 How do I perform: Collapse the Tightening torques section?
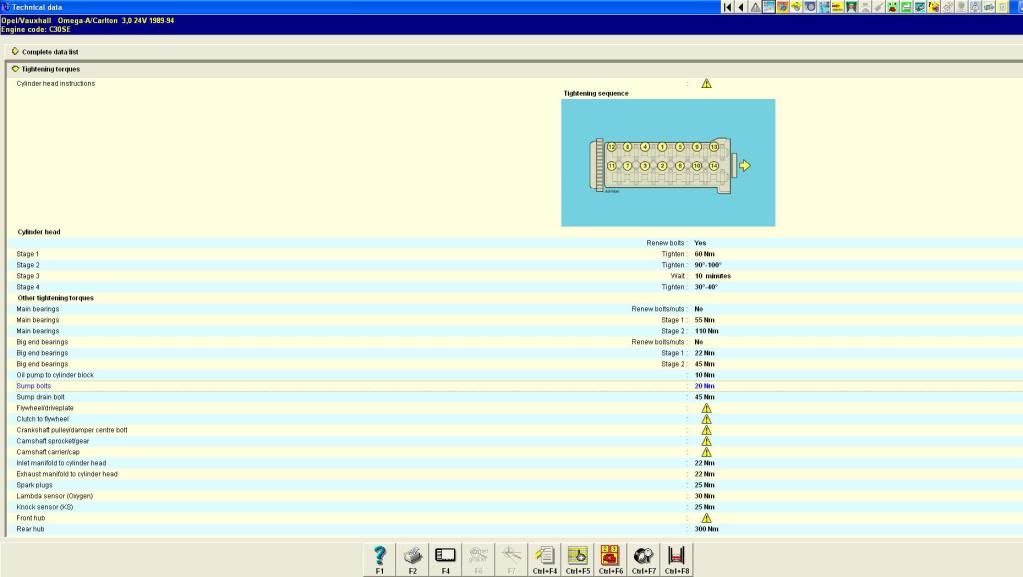click(15, 69)
